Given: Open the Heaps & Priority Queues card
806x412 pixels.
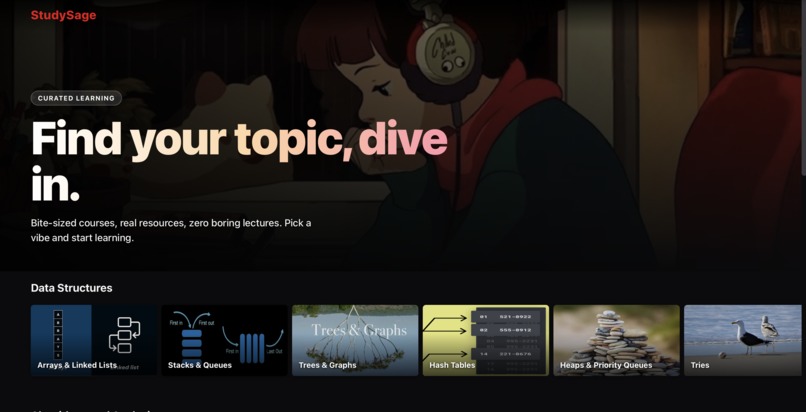Looking at the screenshot, I should point(616,341).
